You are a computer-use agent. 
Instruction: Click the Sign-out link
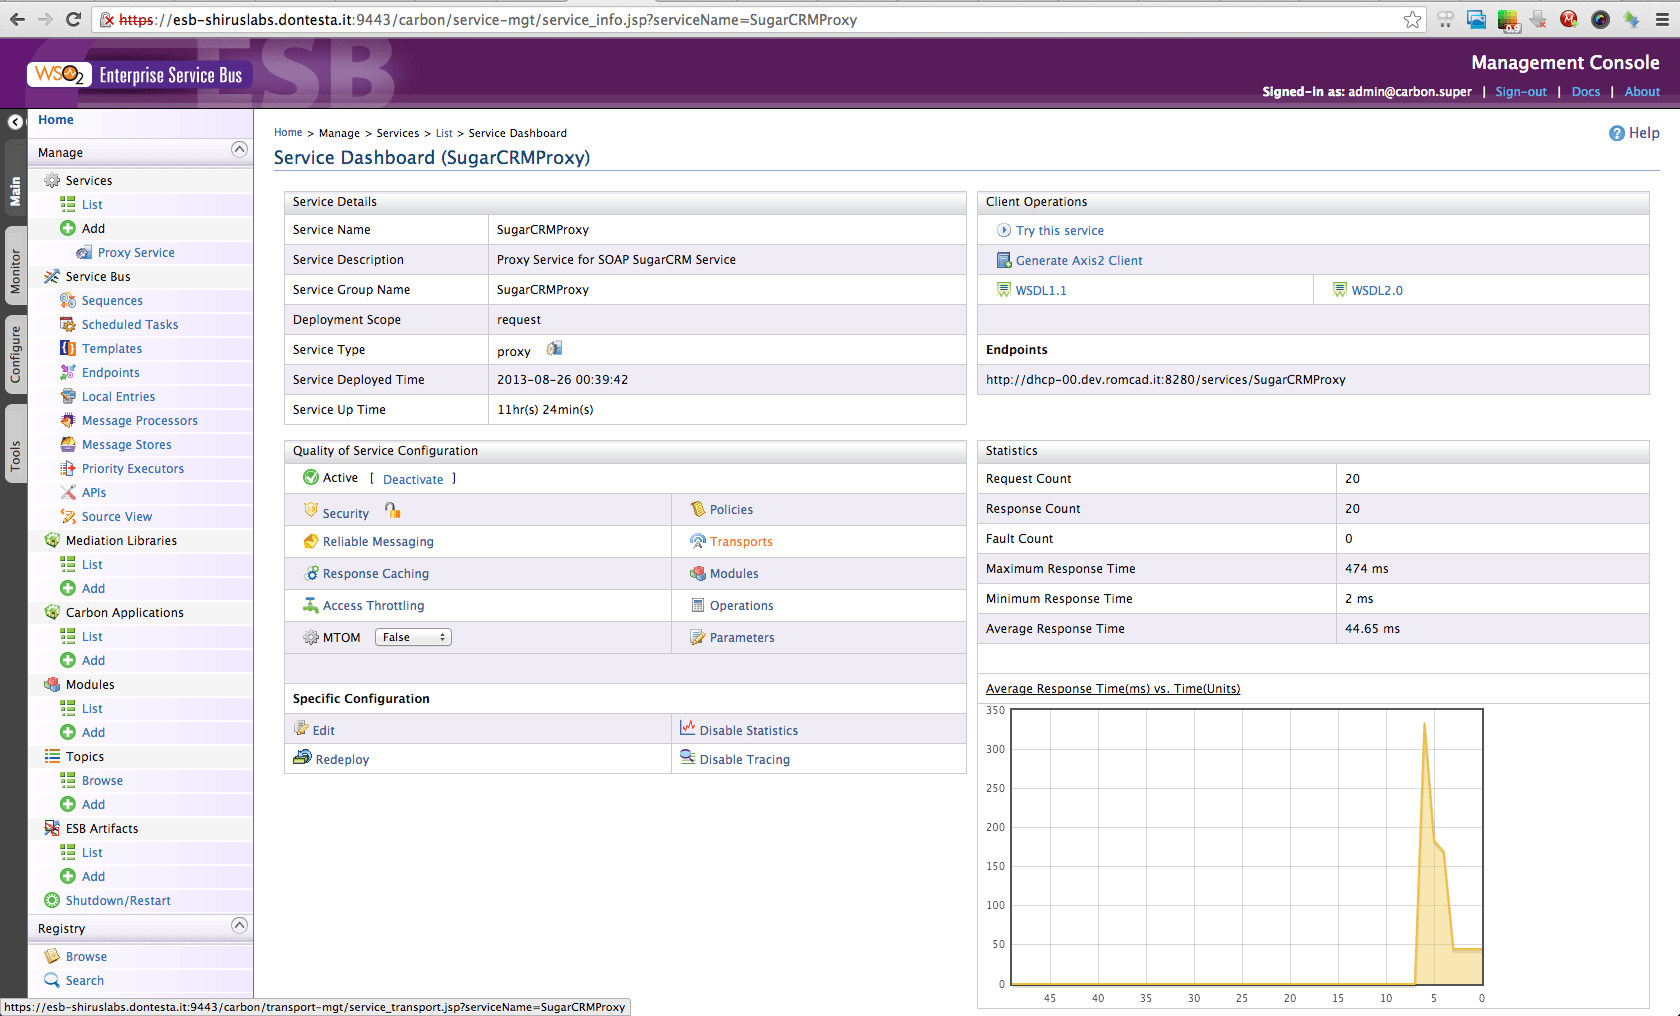[x=1521, y=92]
